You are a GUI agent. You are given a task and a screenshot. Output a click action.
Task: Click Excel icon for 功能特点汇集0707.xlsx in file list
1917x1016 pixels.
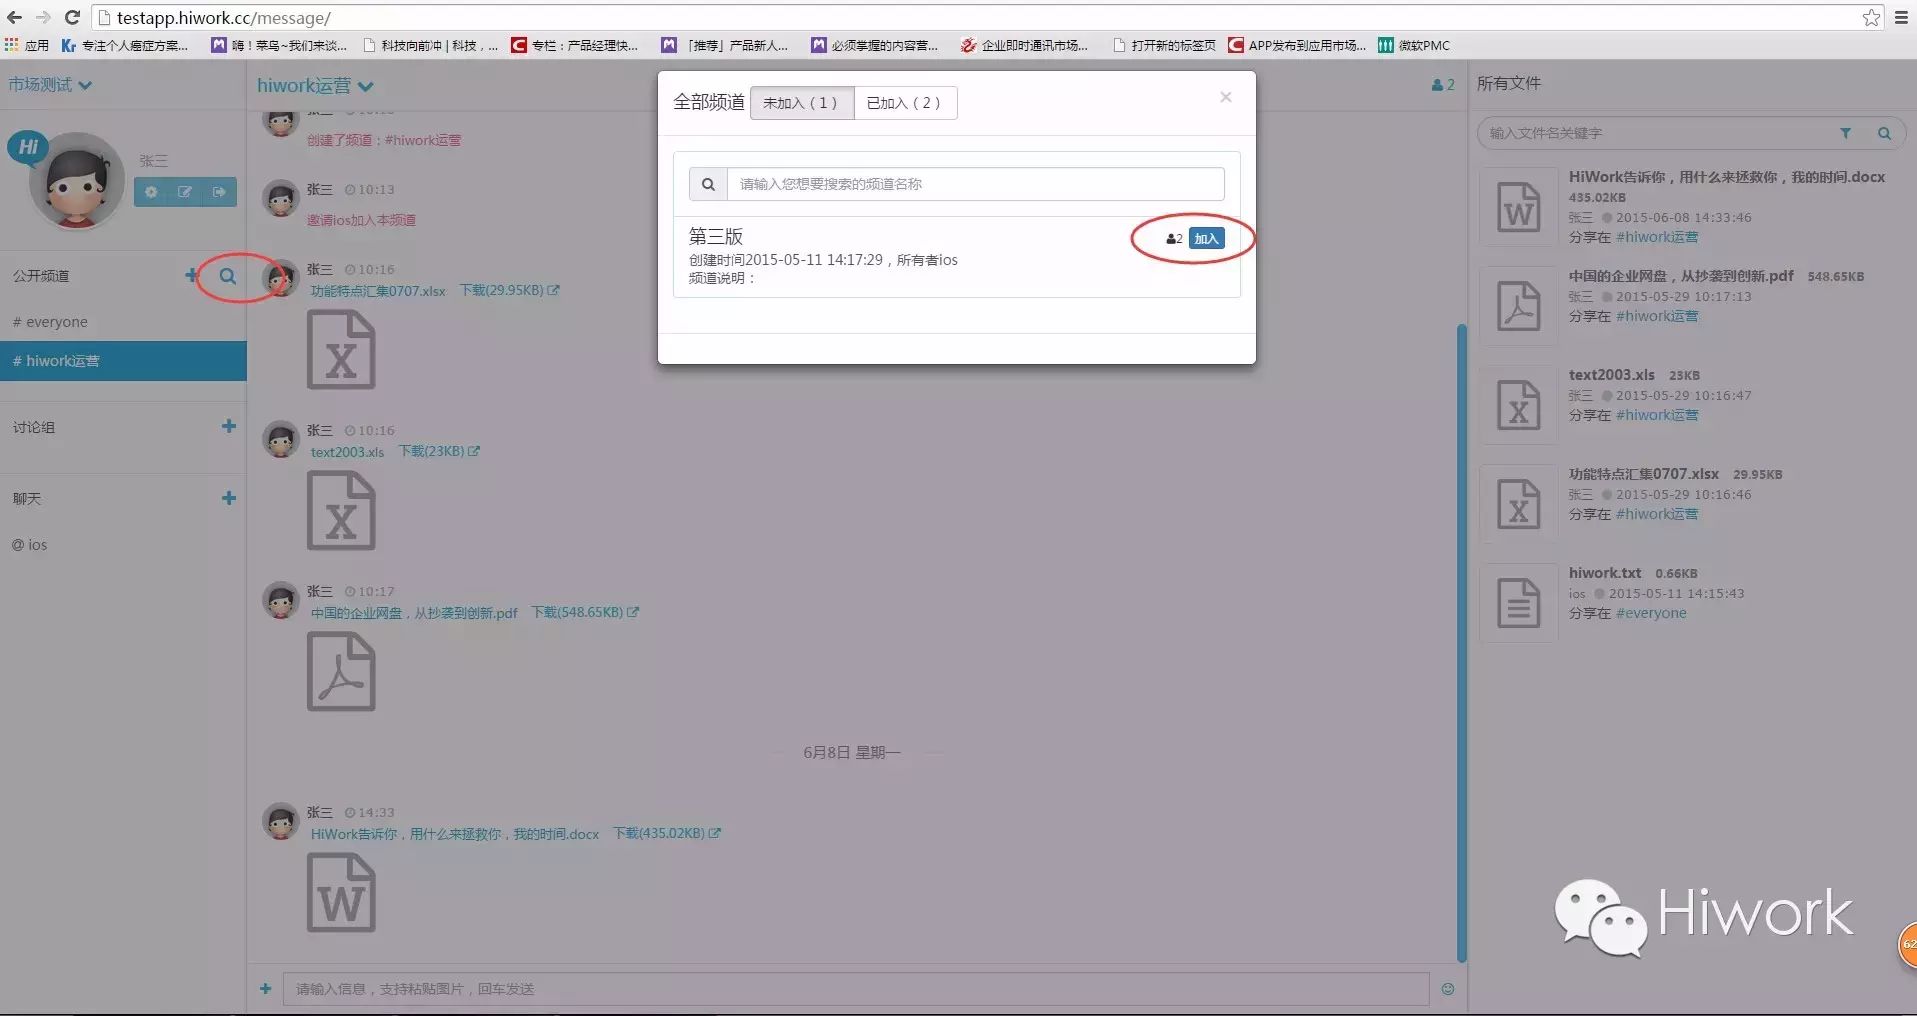click(x=1518, y=504)
